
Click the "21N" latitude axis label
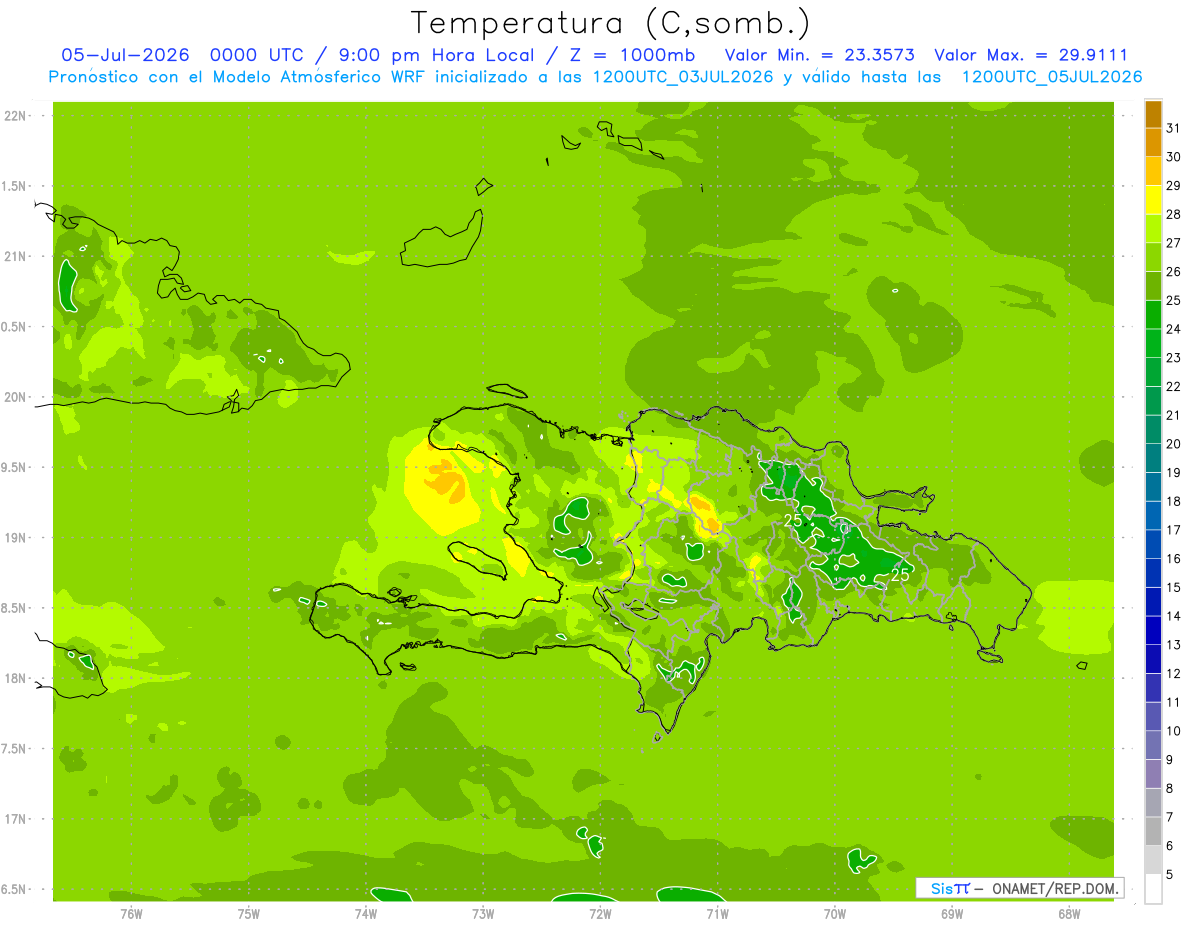pos(15,257)
